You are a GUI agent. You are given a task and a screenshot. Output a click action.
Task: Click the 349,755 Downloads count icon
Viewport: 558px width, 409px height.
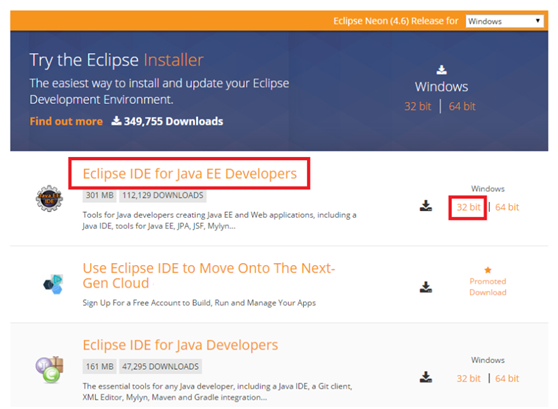click(x=116, y=121)
